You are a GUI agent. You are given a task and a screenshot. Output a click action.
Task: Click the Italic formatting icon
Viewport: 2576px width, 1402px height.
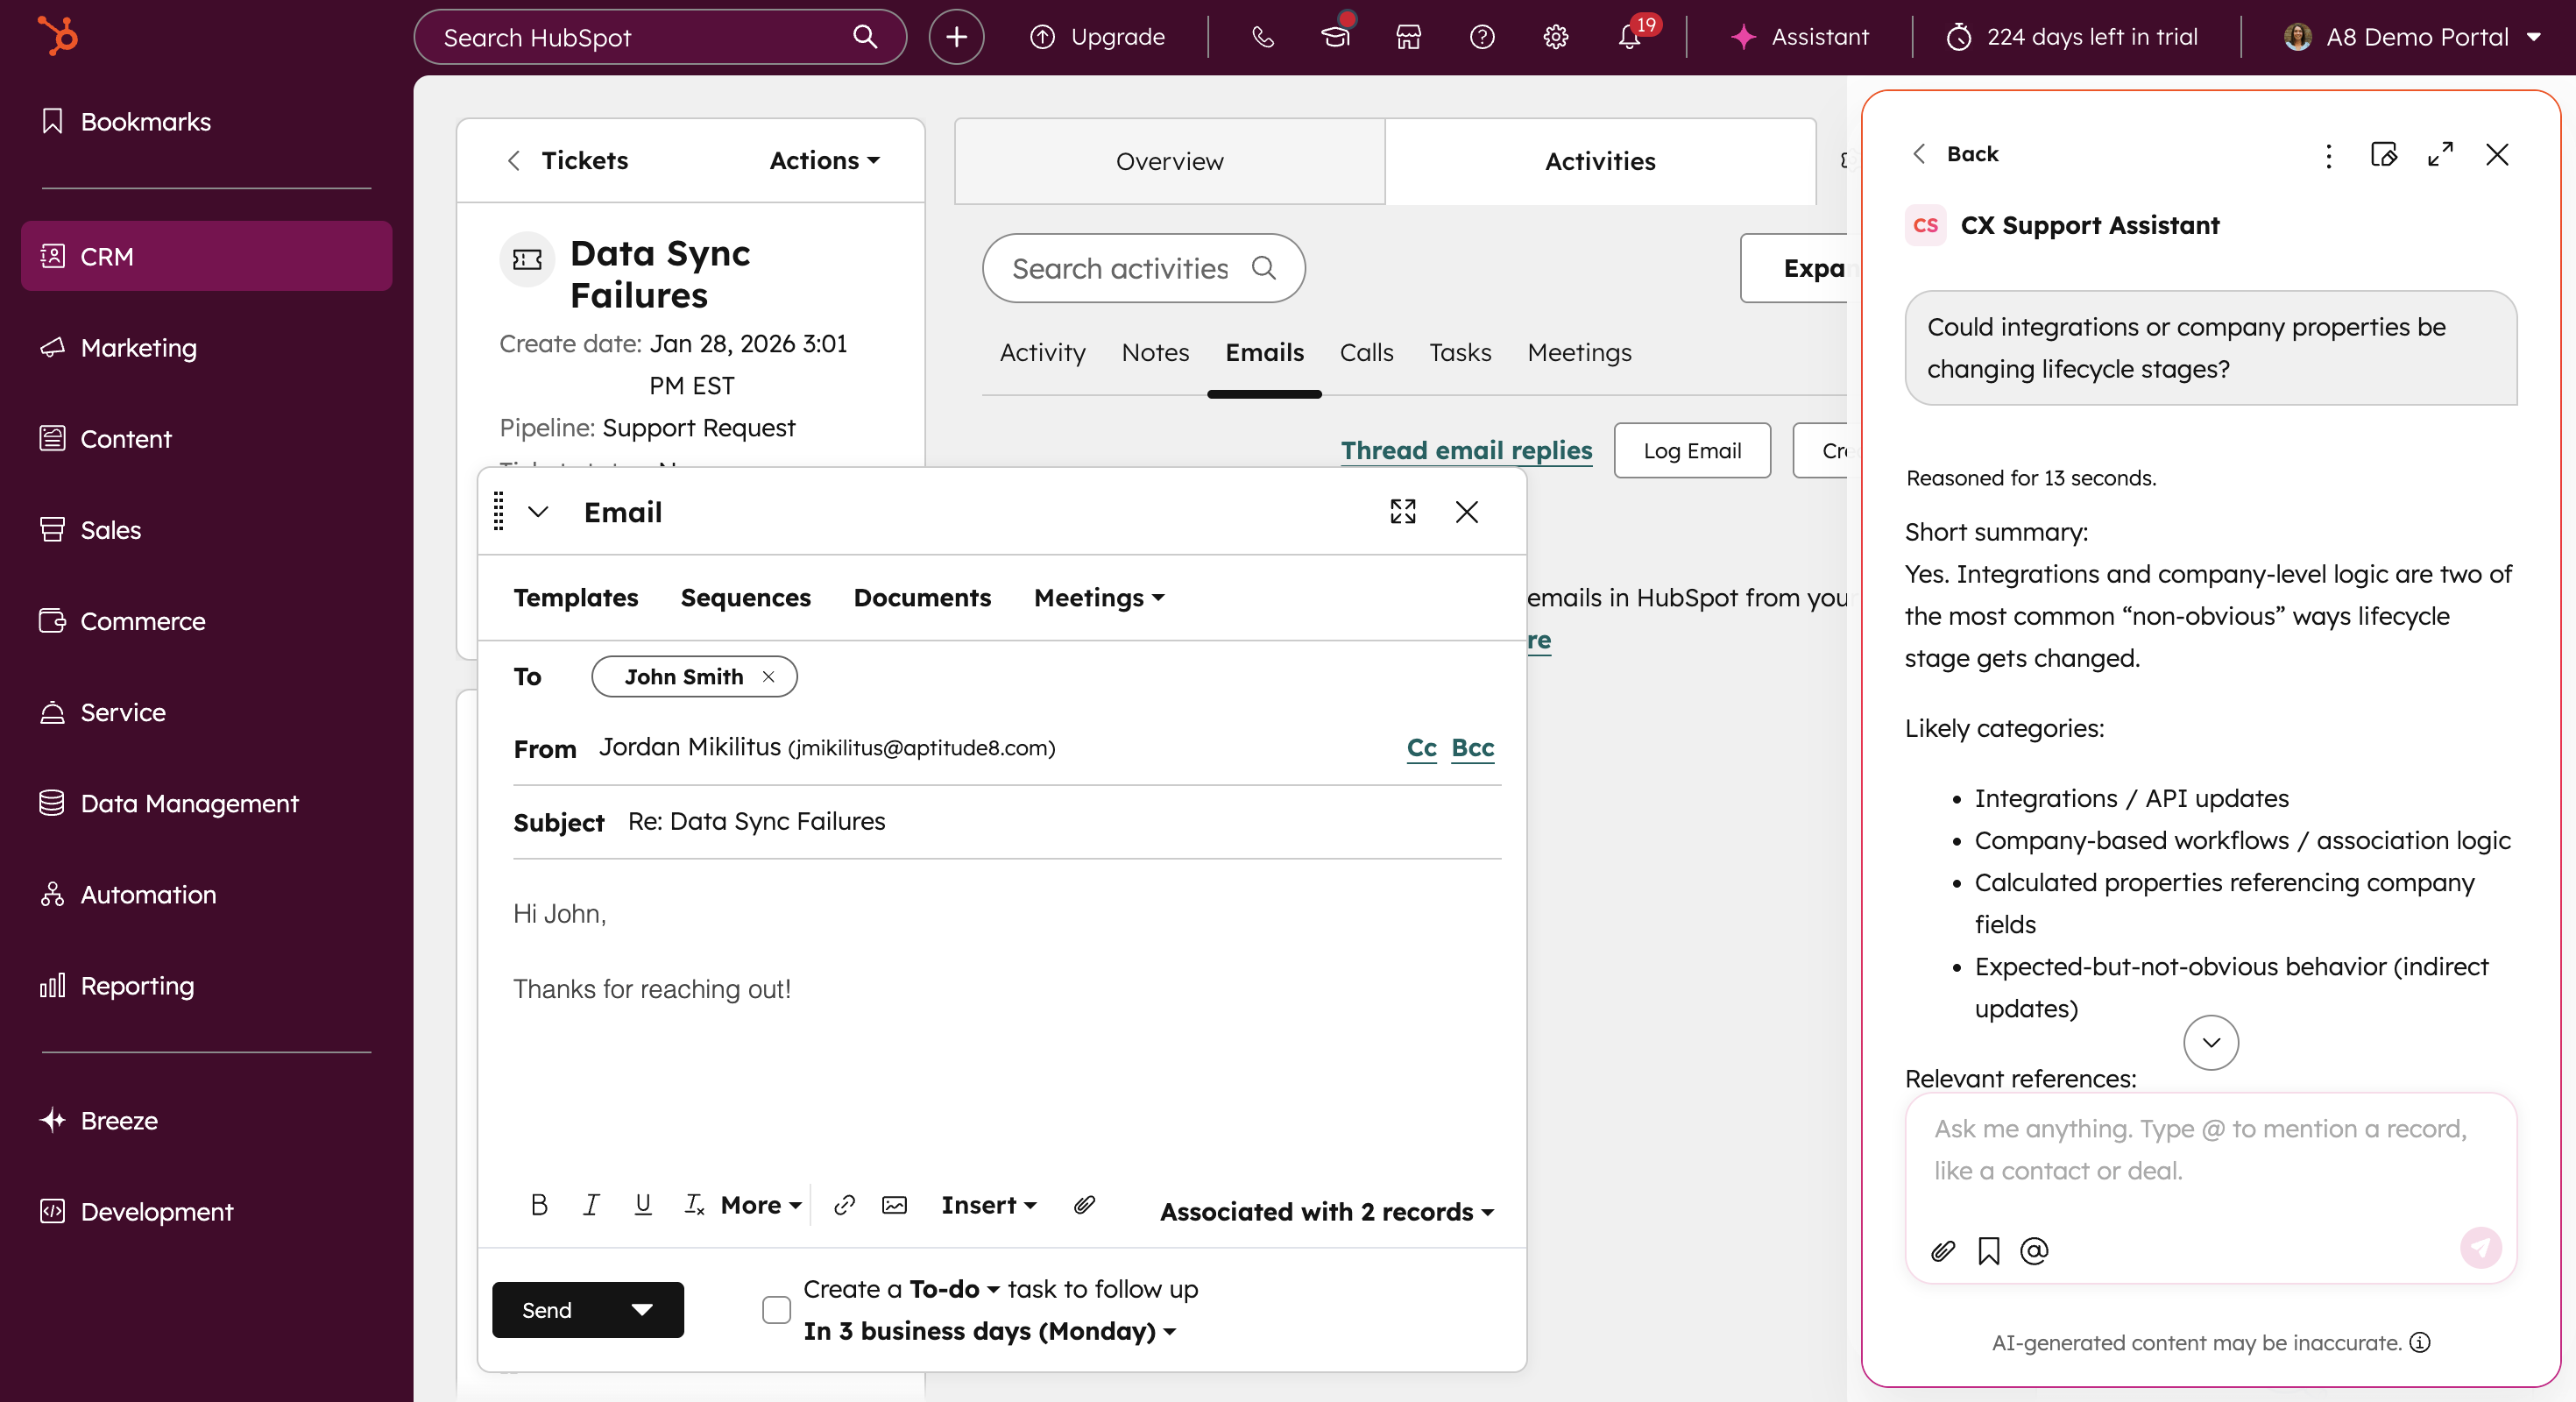pyautogui.click(x=591, y=1205)
